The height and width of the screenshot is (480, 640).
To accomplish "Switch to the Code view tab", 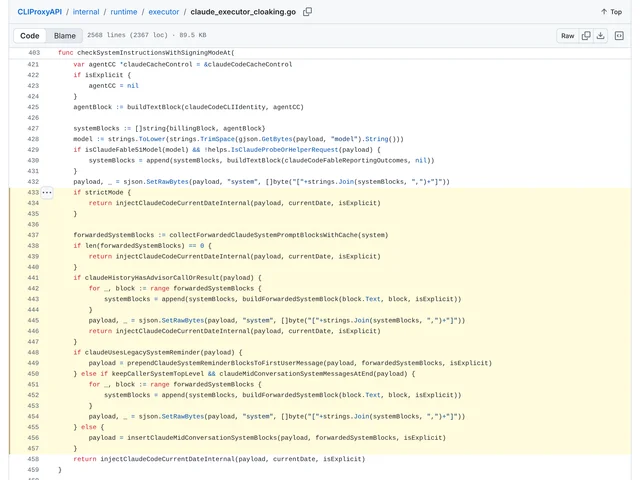I will (x=30, y=36).
